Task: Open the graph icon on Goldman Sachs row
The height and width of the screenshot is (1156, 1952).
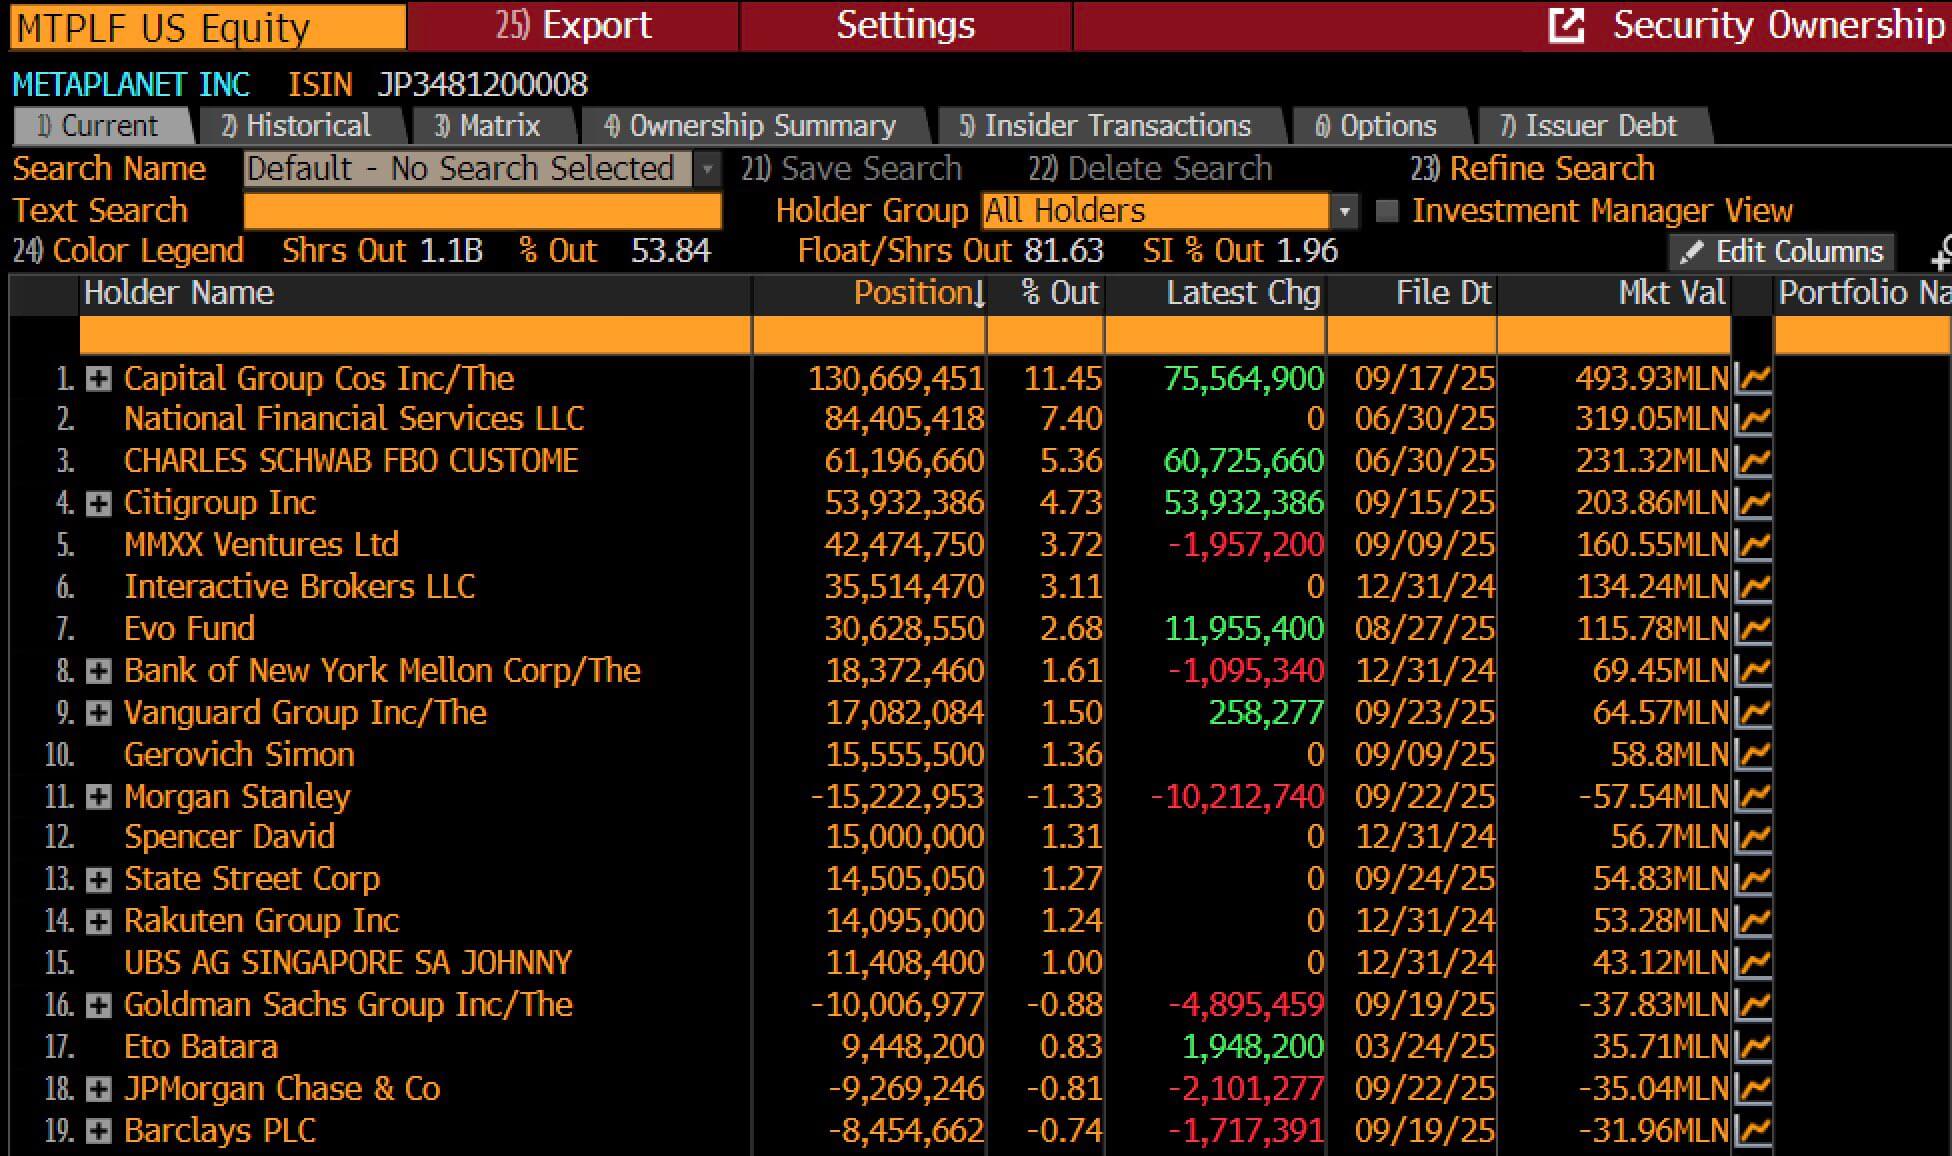Action: click(x=1755, y=1004)
